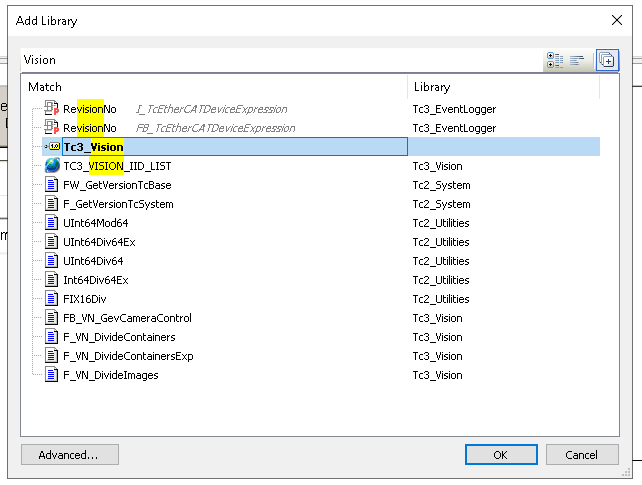Select F_GetVersionTcSystem function
The width and height of the screenshot is (642, 485).
click(x=118, y=204)
